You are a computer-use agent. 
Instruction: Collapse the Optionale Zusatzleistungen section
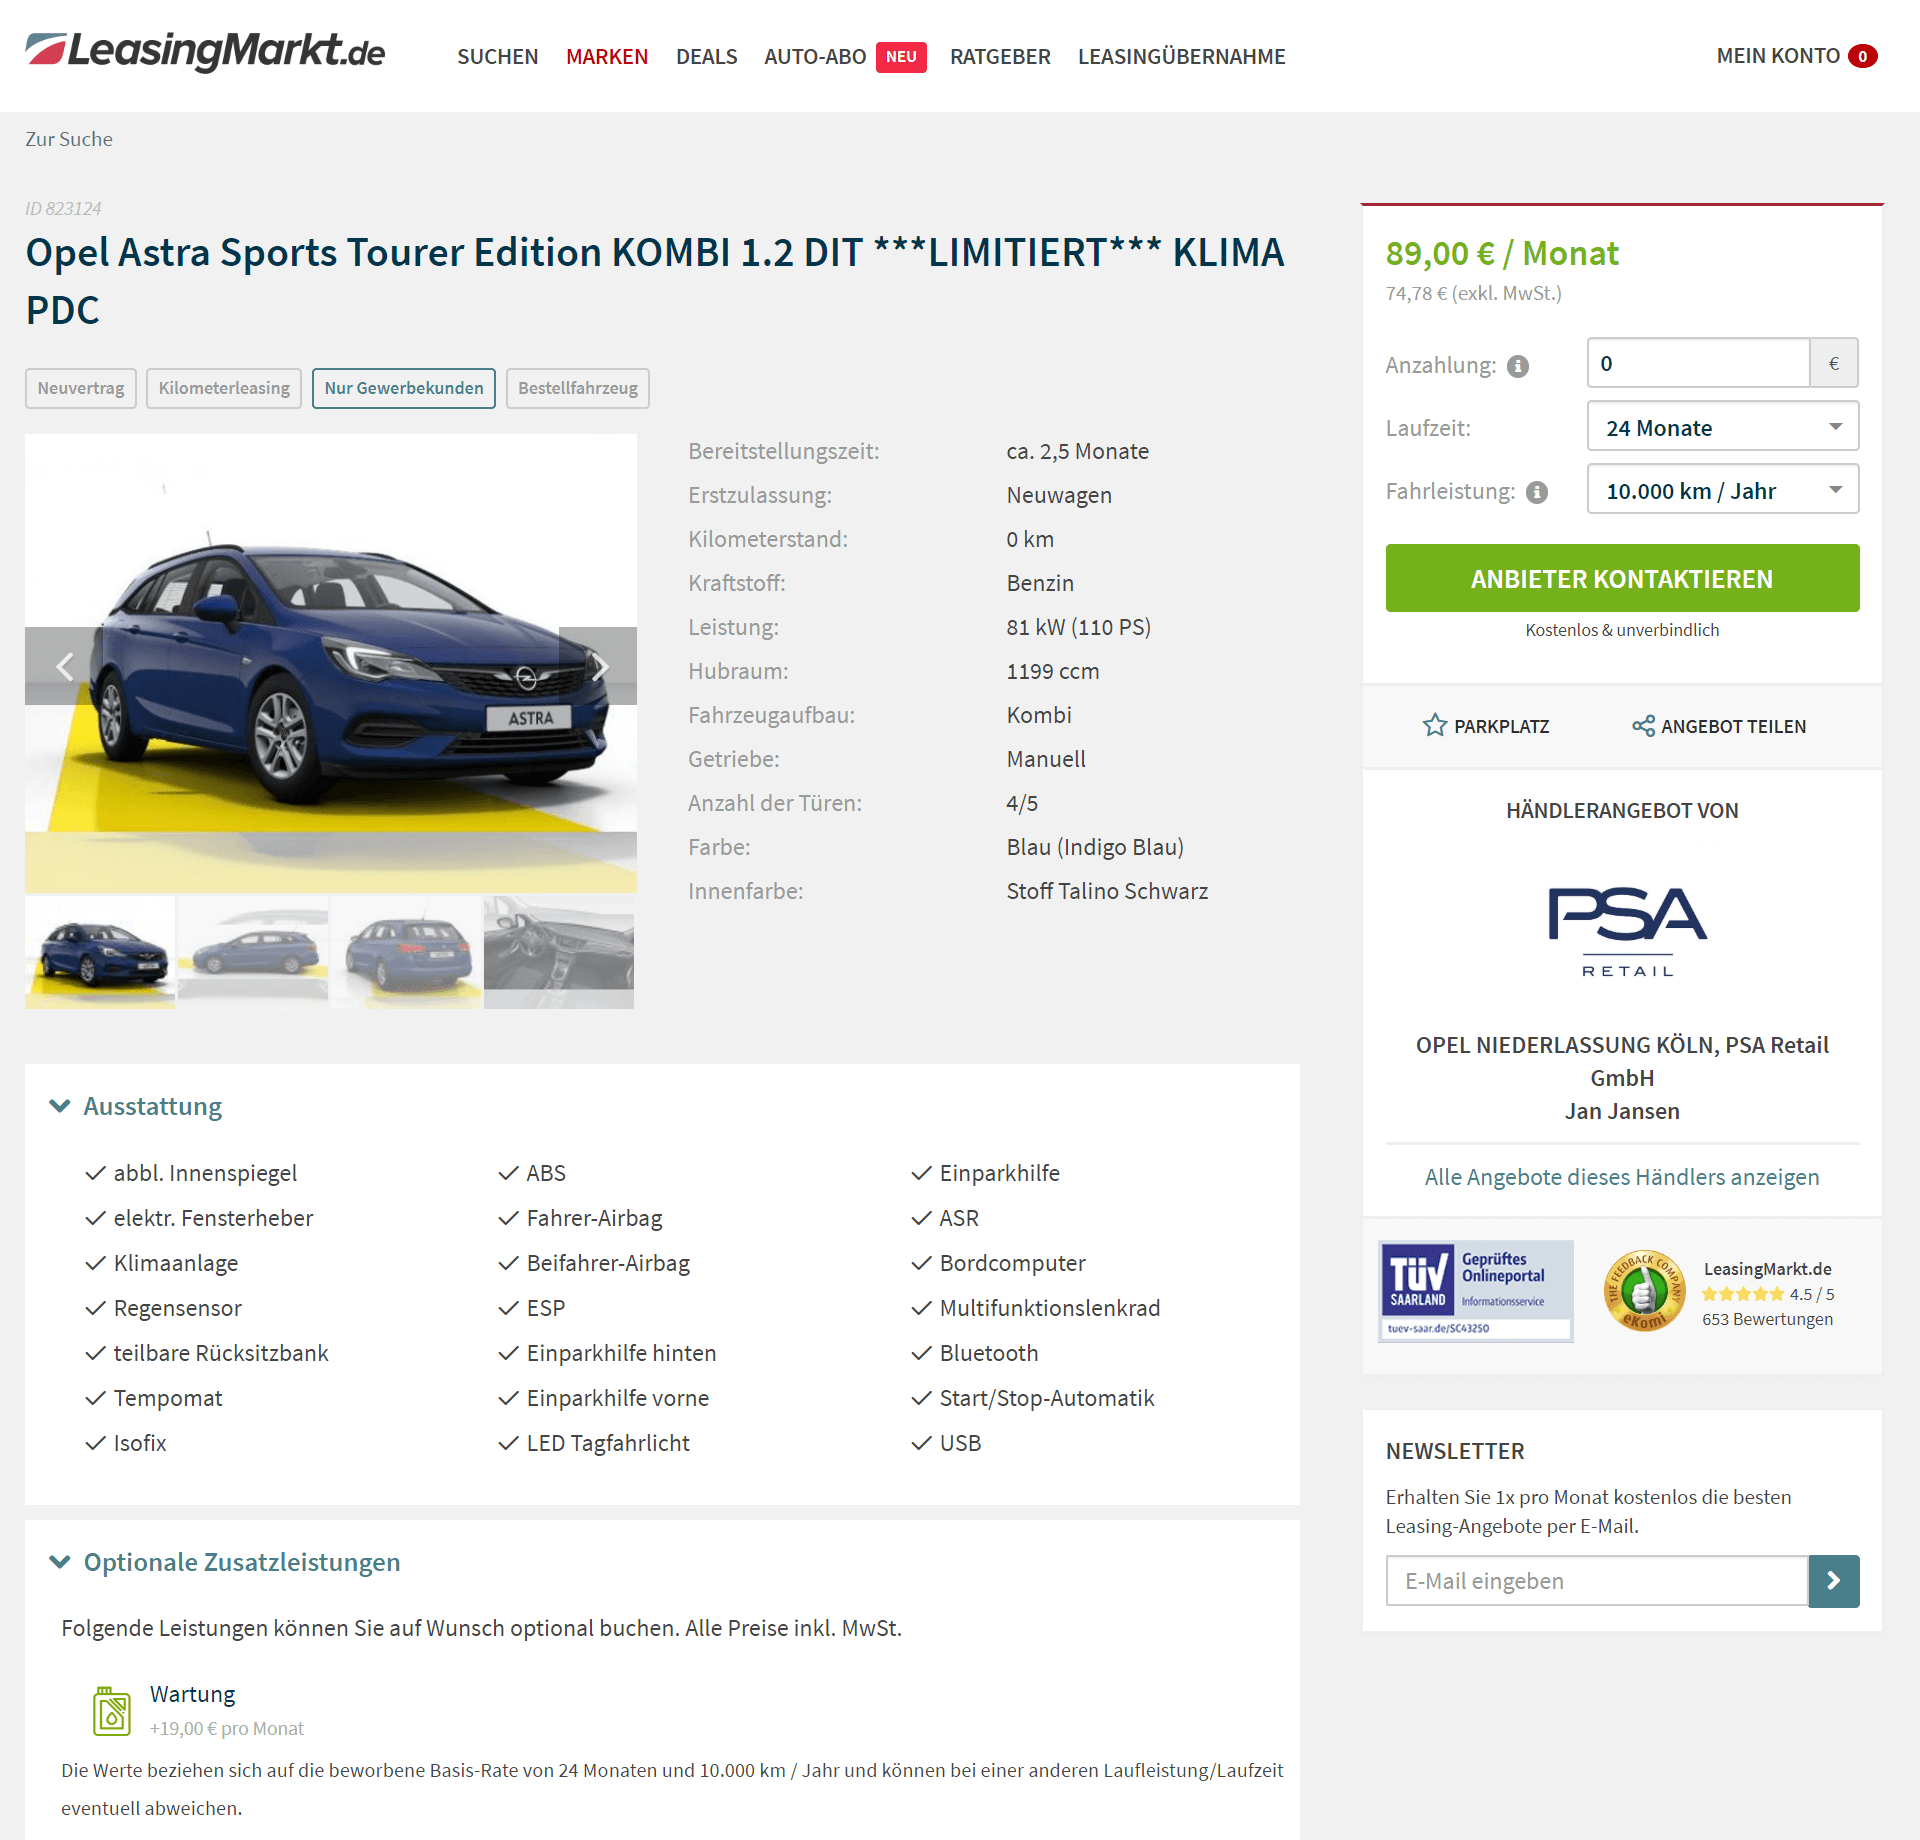click(225, 1562)
